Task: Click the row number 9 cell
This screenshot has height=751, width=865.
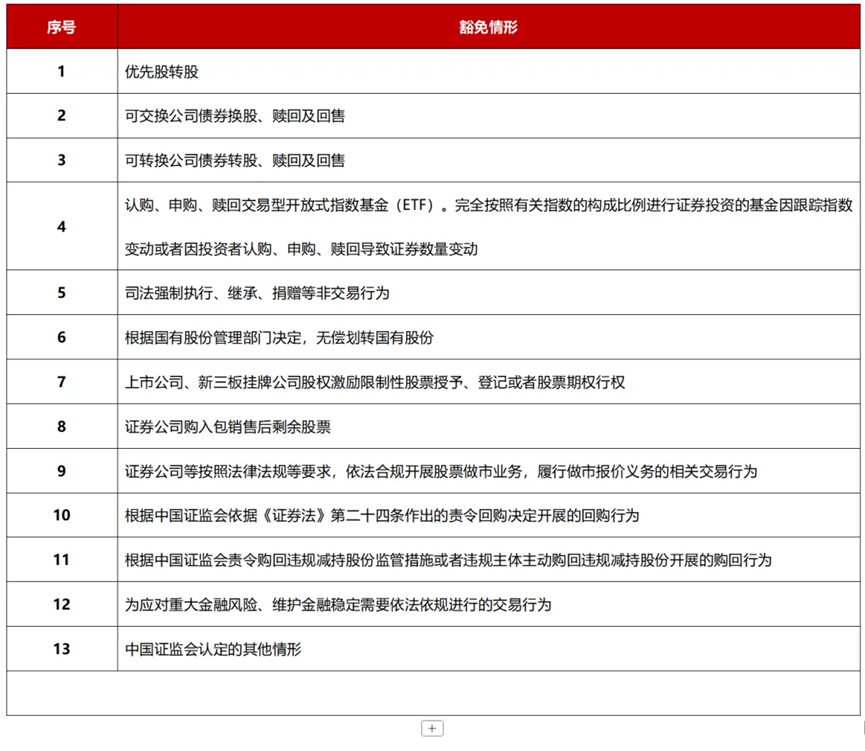Action: tap(61, 471)
